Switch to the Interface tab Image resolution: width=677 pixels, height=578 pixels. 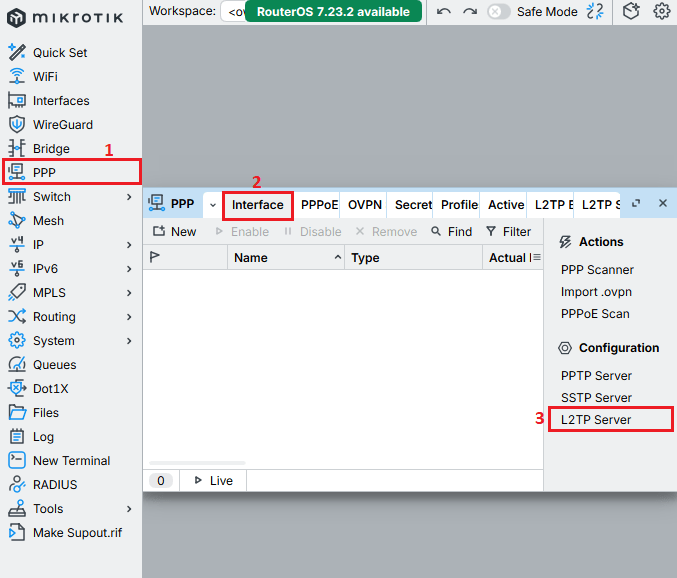(x=258, y=205)
